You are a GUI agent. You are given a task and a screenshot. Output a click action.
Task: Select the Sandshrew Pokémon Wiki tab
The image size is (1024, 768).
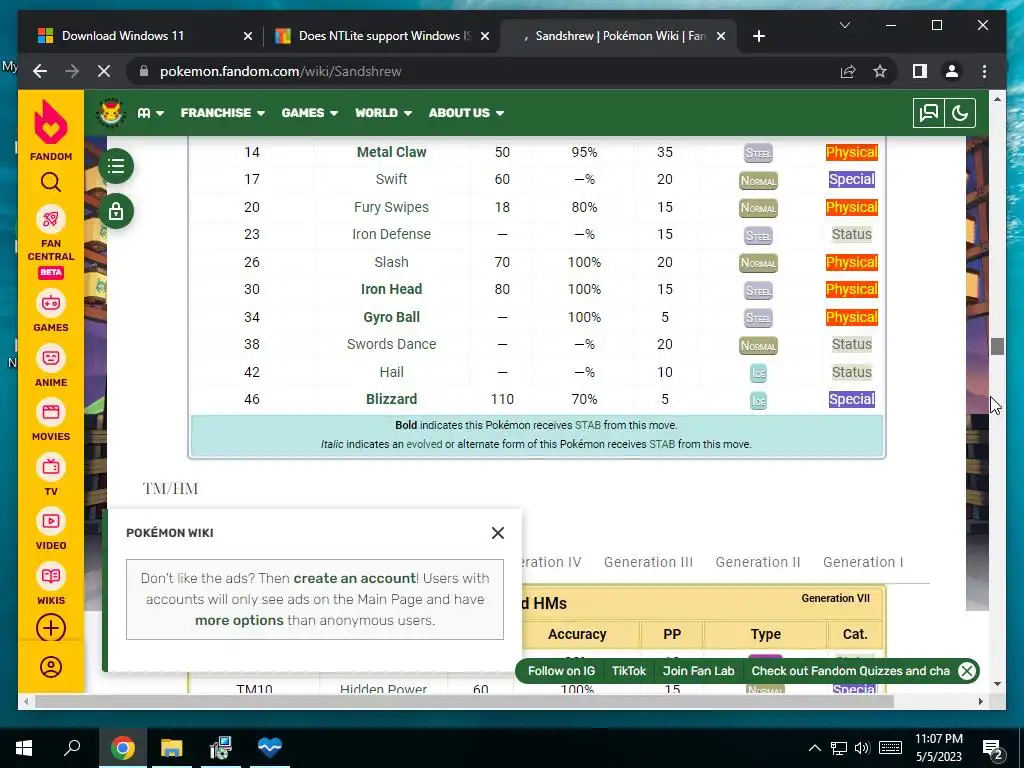(x=617, y=36)
